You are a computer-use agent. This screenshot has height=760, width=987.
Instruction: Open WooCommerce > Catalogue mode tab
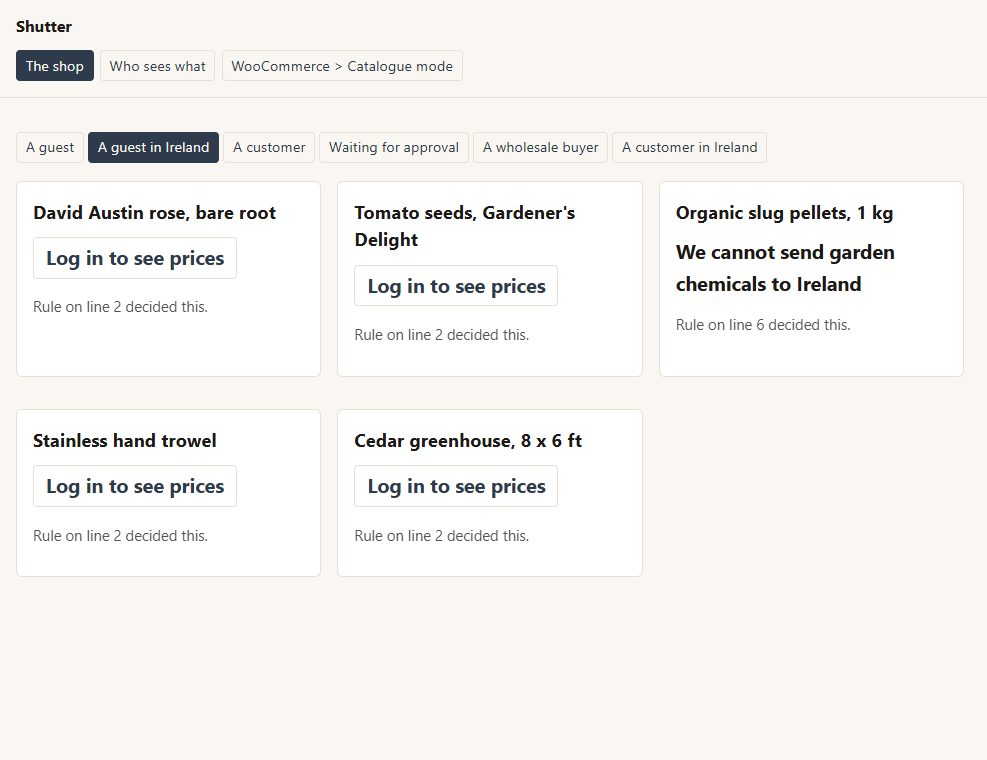click(342, 65)
